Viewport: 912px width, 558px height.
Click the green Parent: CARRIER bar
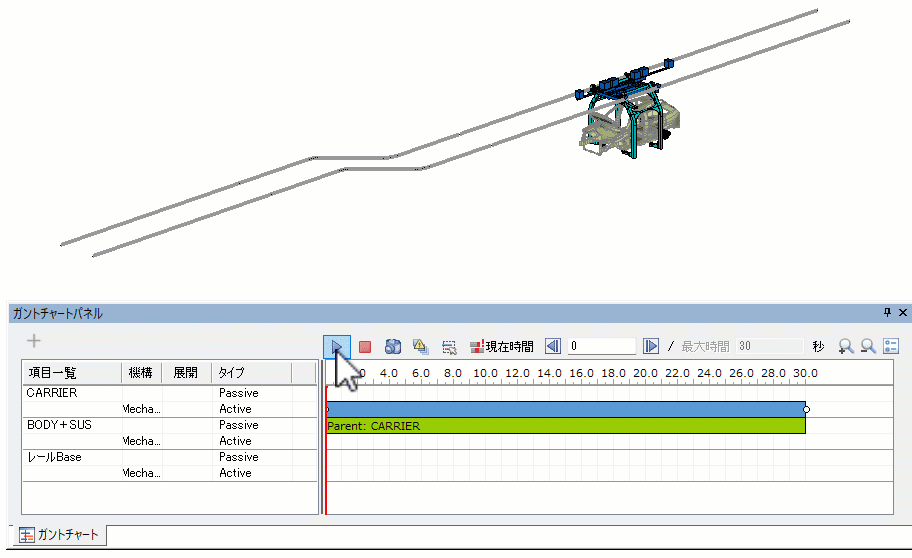click(565, 426)
